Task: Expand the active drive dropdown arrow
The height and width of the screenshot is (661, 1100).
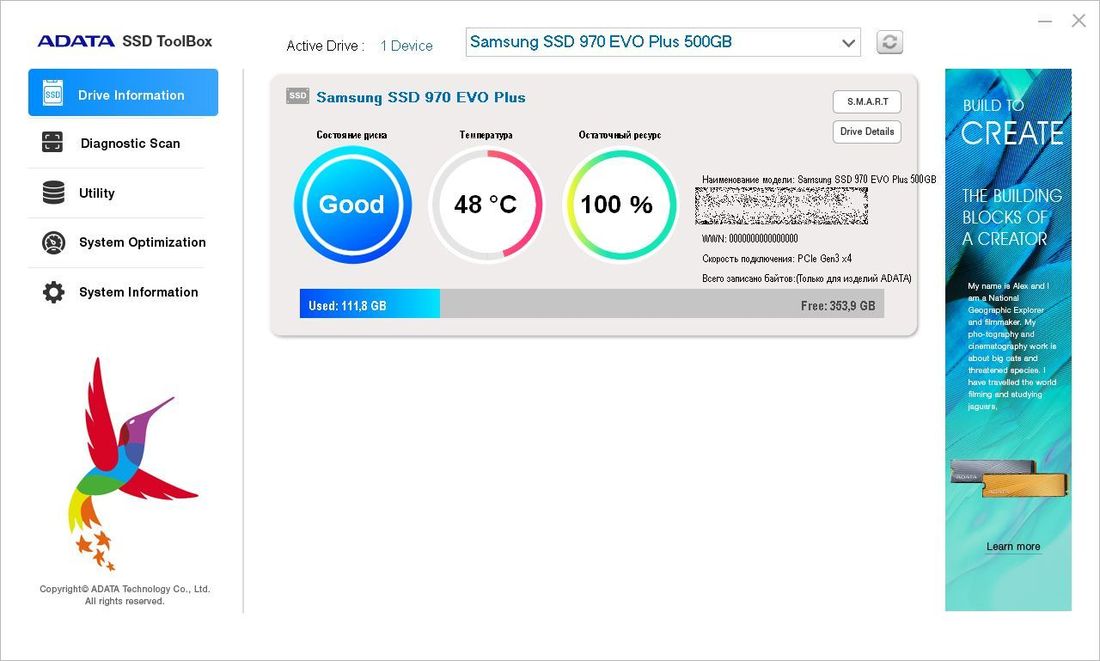Action: (848, 43)
